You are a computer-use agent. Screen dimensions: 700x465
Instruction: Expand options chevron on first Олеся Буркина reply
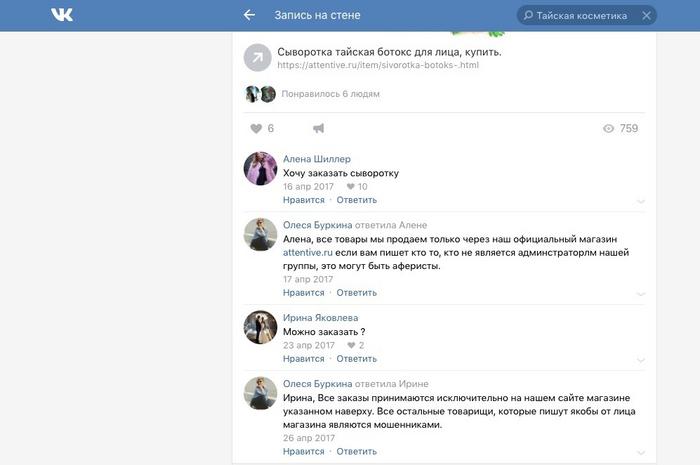click(641, 295)
